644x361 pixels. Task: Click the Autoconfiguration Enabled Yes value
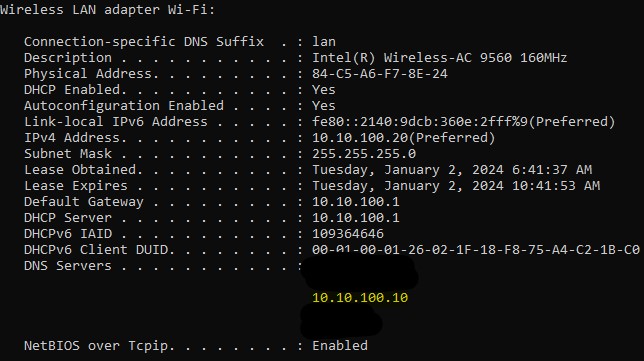pyautogui.click(x=324, y=106)
